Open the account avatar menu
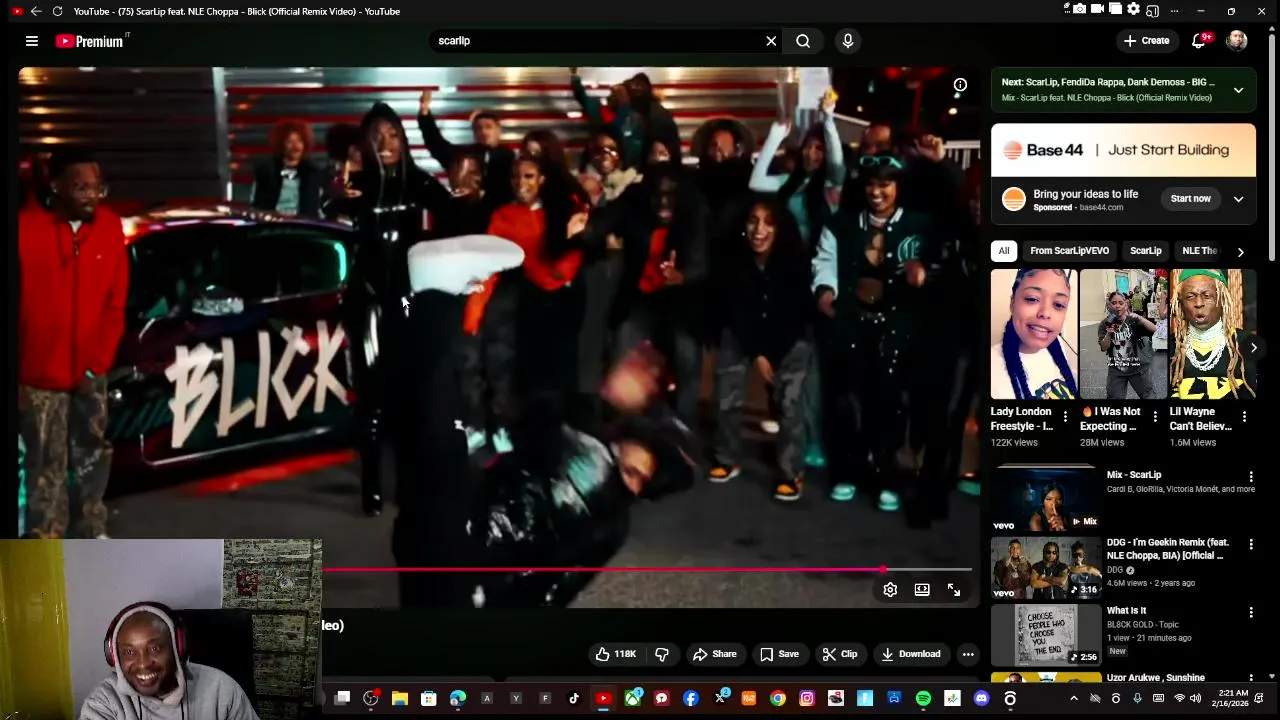 (1237, 41)
